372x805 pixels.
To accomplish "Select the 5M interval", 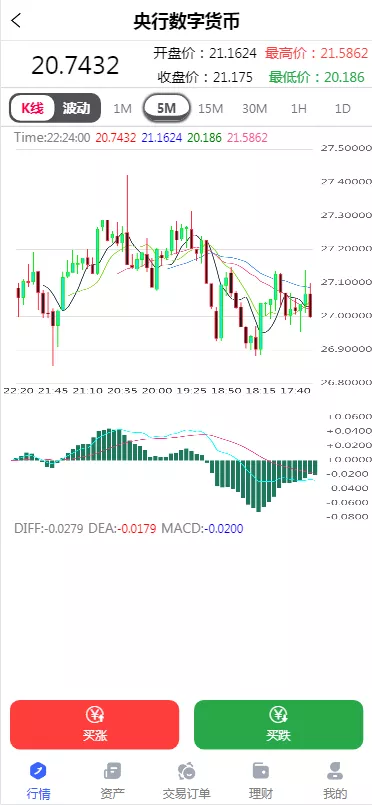I will (167, 108).
